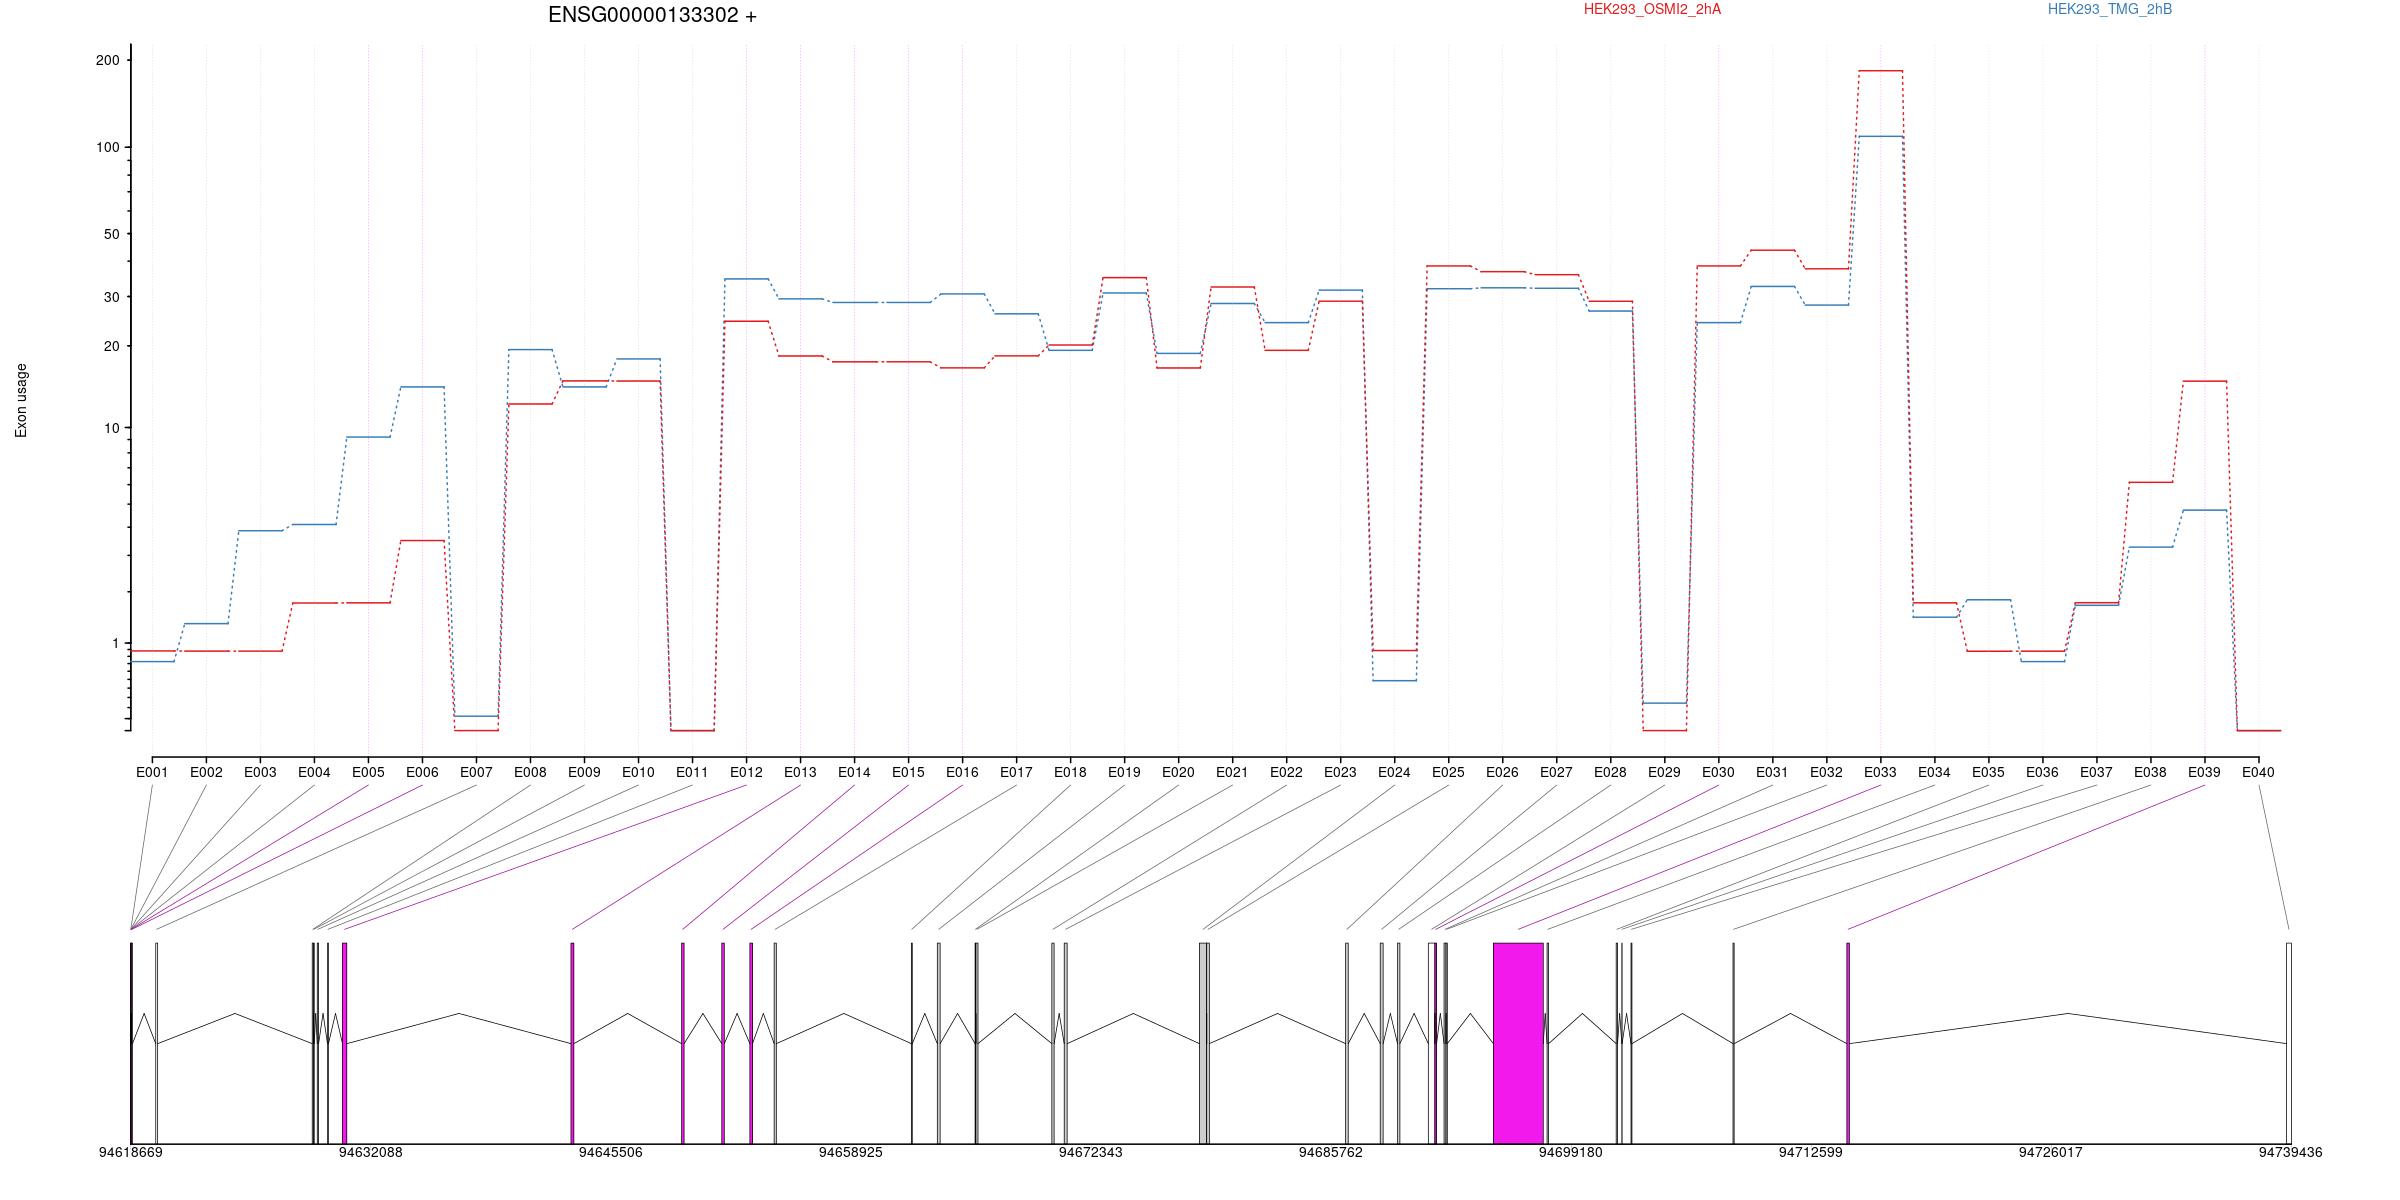Click y-axis tick value 50

pos(111,234)
